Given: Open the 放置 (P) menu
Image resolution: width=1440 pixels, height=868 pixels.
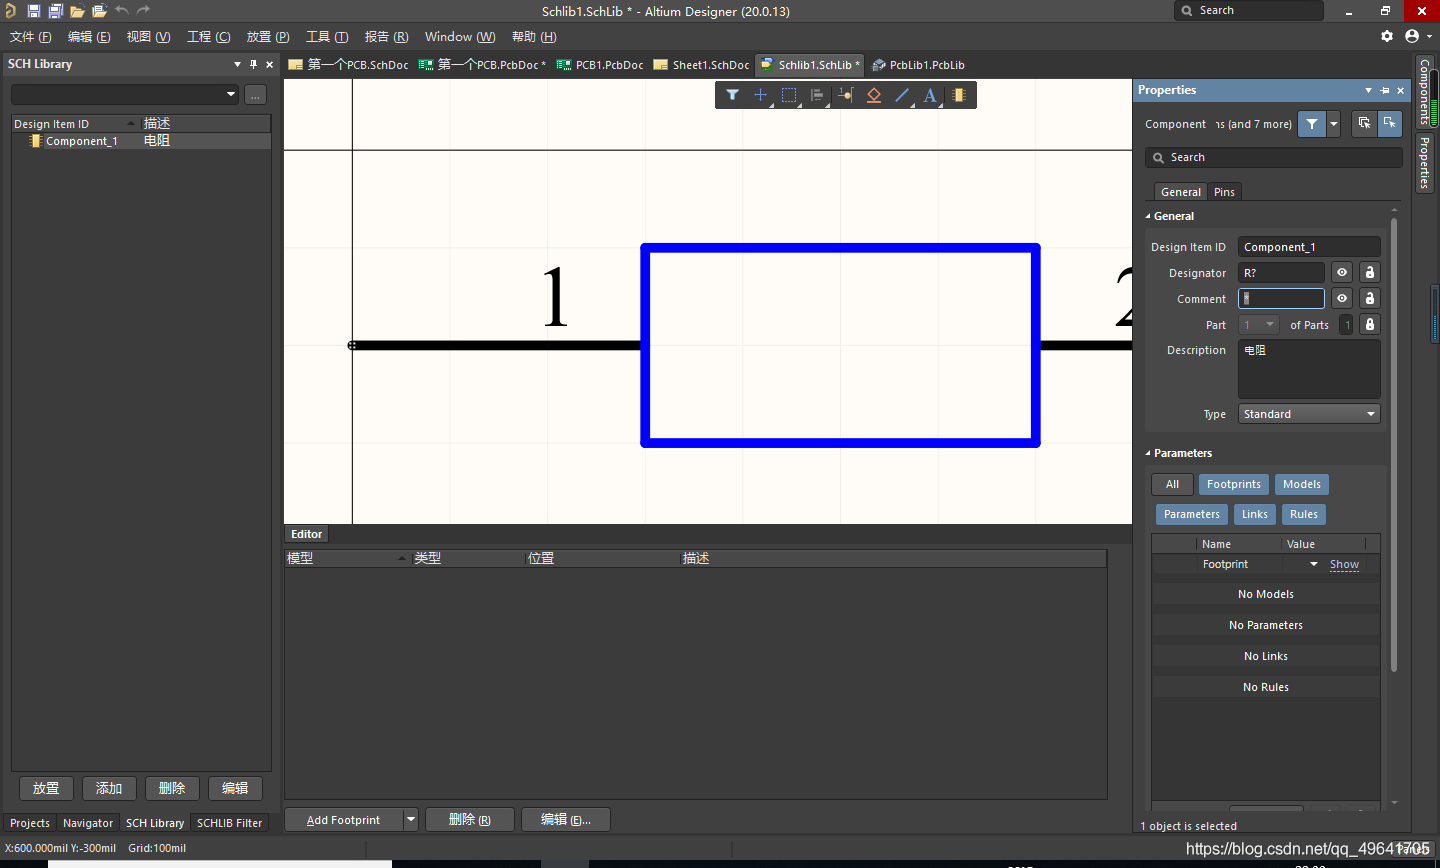Looking at the screenshot, I should click(x=268, y=37).
